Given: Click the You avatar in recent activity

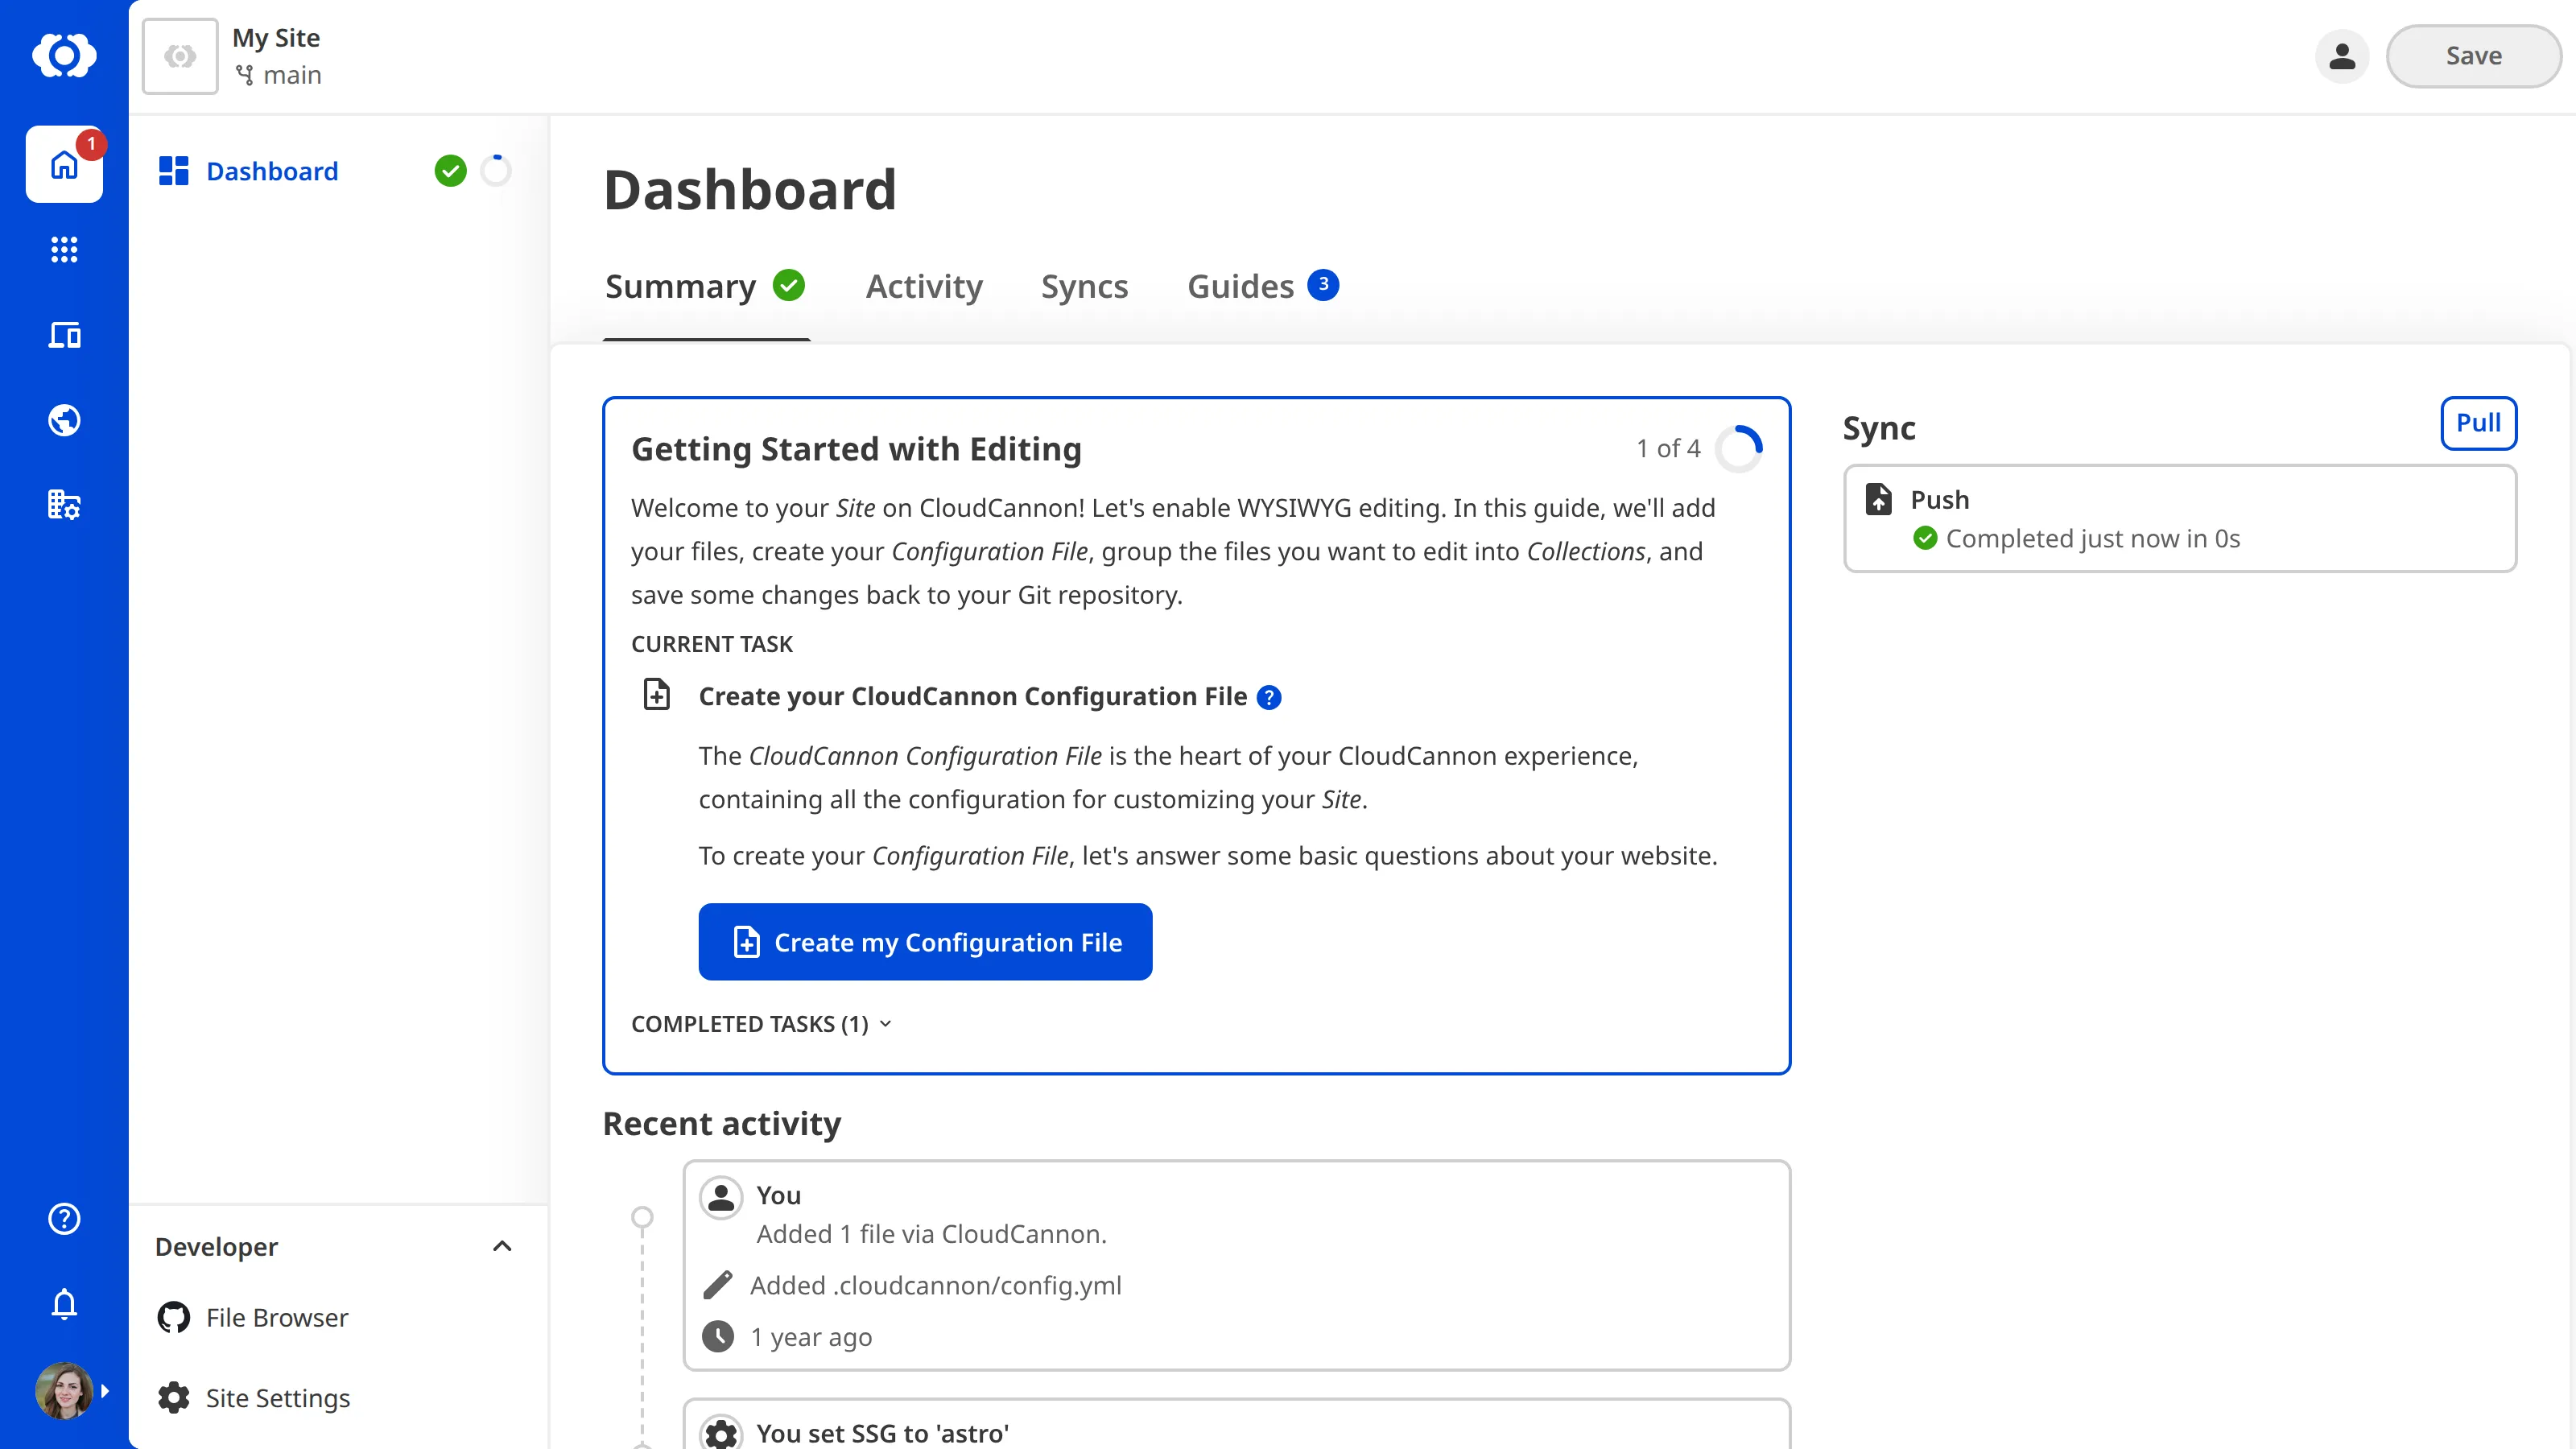Looking at the screenshot, I should [x=720, y=1196].
